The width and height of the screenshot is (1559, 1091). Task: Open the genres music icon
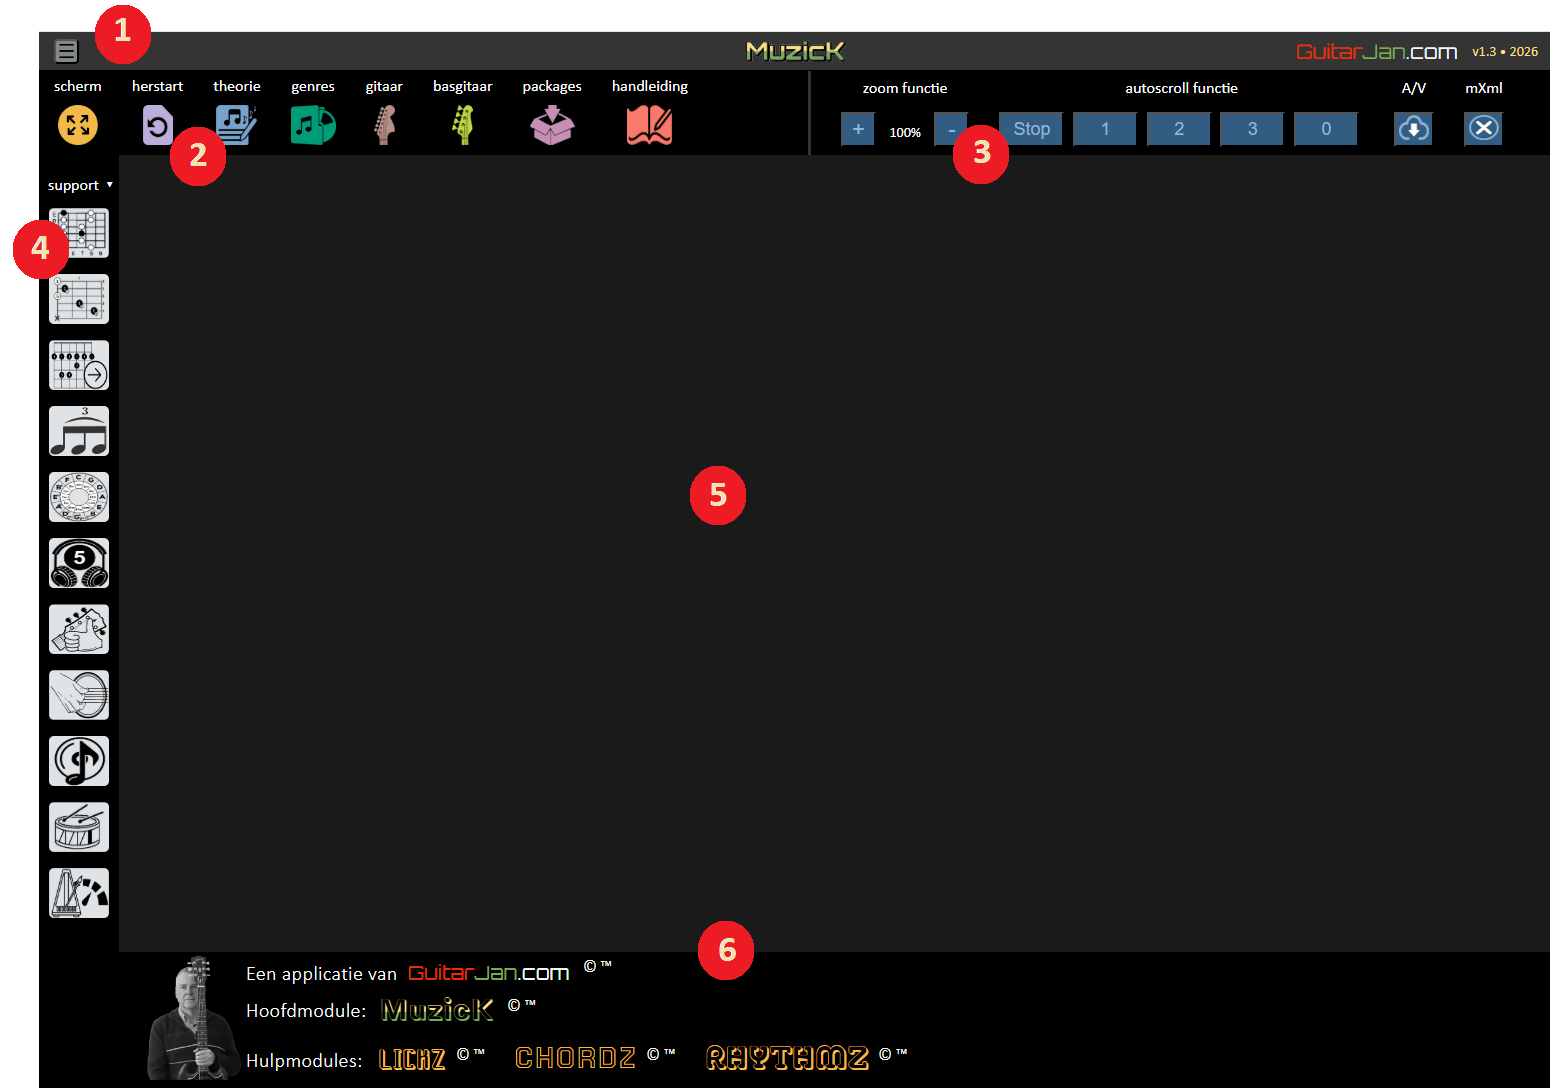[x=313, y=126]
